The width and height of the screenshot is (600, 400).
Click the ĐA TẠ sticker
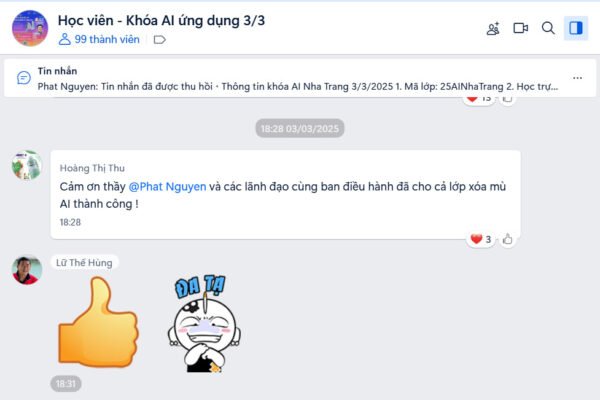pos(204,323)
